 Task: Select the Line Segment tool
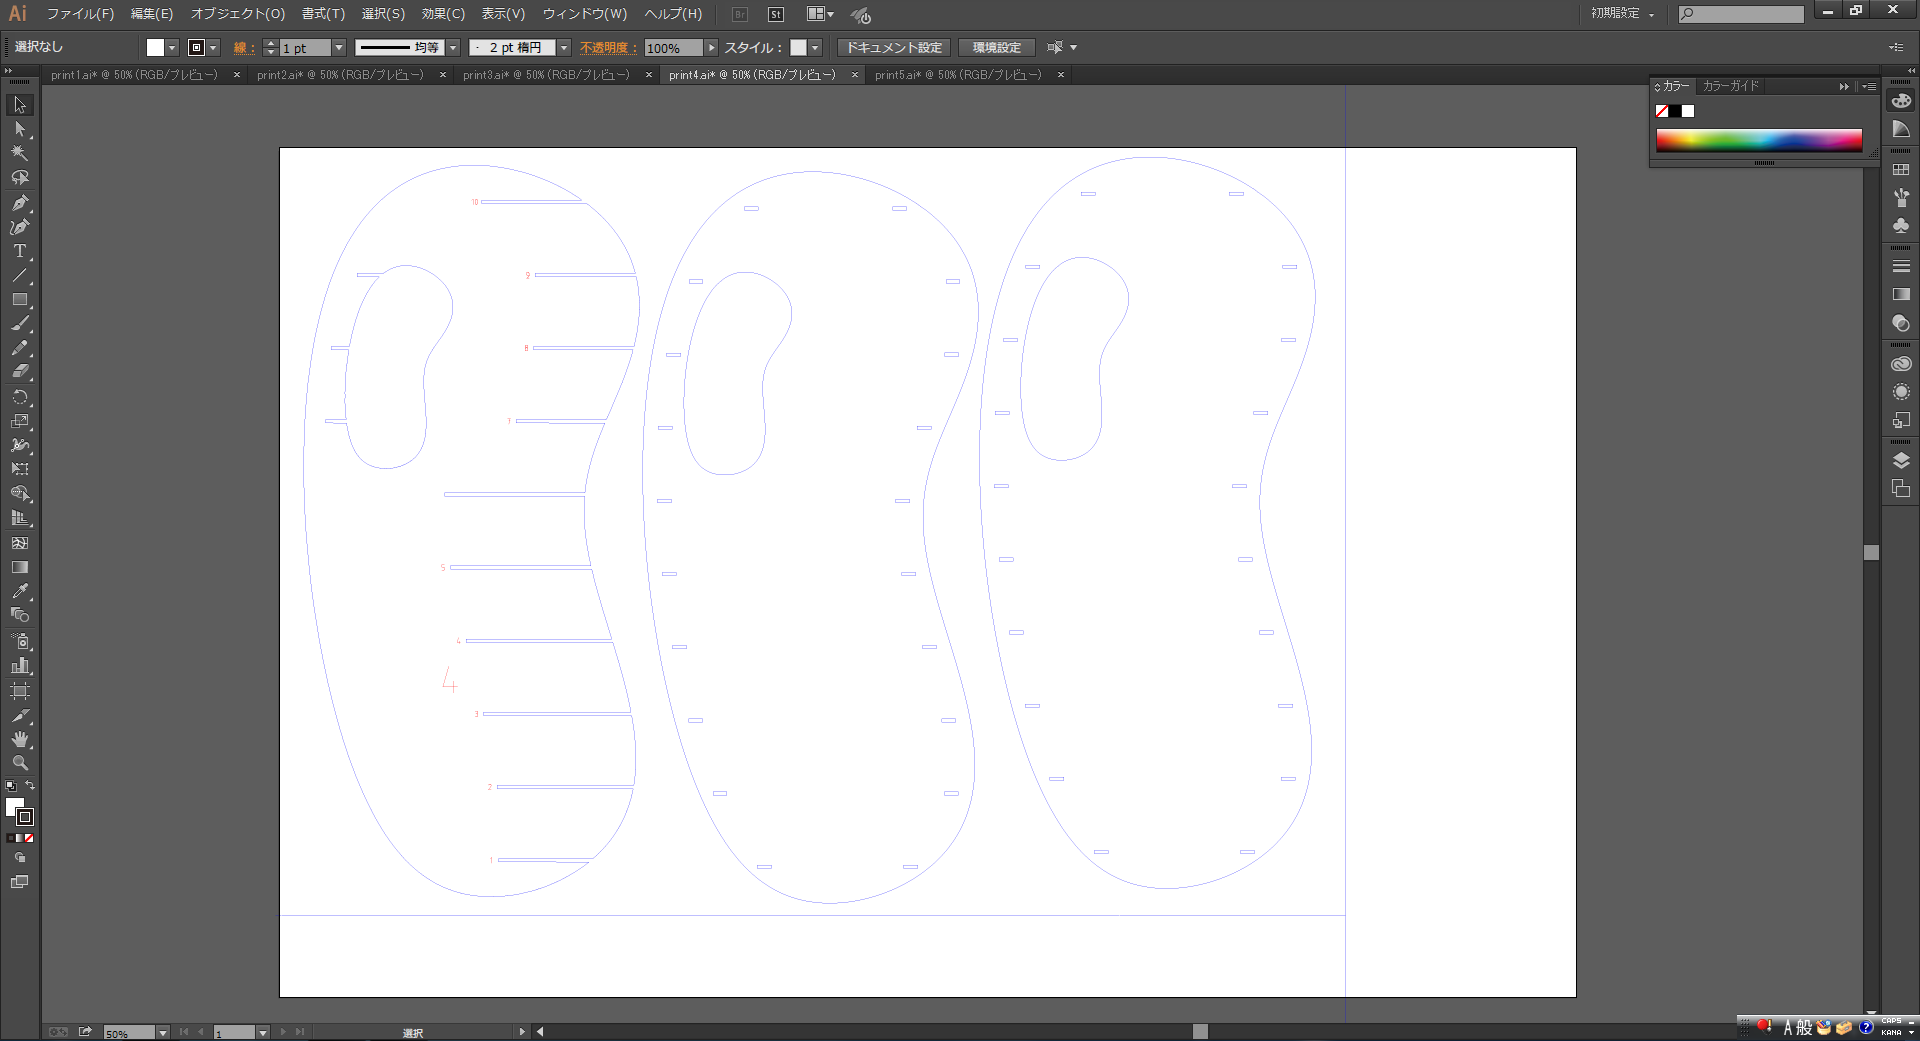(x=20, y=275)
